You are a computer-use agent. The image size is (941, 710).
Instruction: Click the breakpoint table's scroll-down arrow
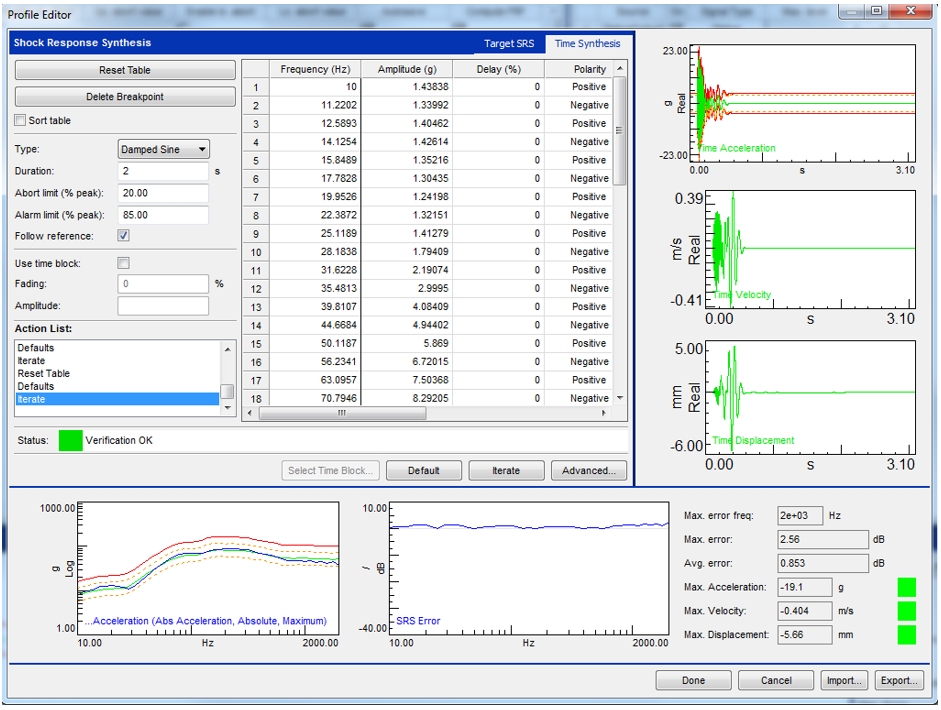click(x=620, y=398)
